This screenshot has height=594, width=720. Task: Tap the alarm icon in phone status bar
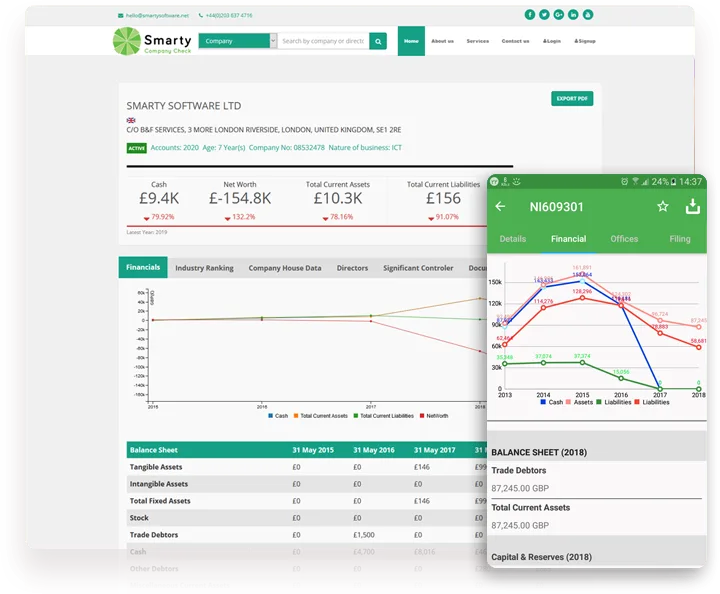[624, 182]
